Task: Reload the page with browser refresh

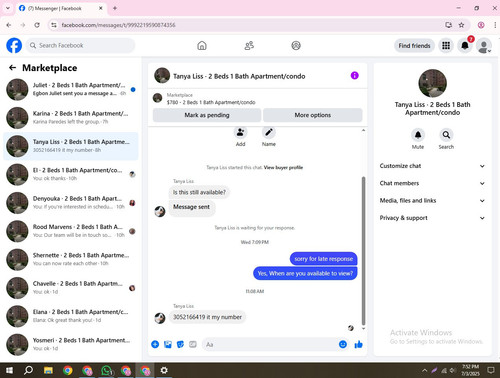Action: (x=37, y=25)
